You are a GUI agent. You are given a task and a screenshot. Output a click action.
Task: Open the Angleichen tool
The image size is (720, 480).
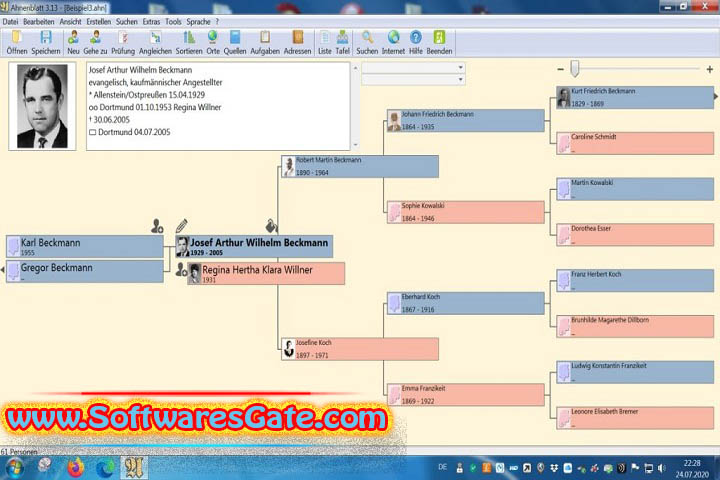[x=155, y=43]
